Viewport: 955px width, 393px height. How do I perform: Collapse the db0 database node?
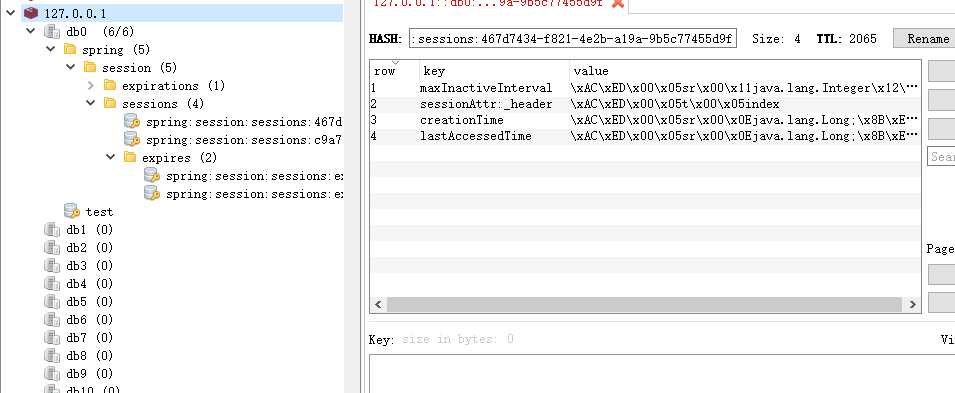(x=31, y=31)
